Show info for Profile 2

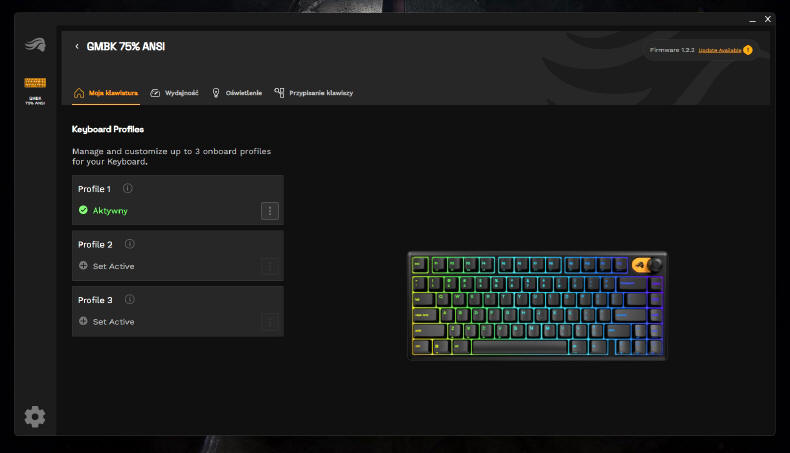pyautogui.click(x=129, y=244)
